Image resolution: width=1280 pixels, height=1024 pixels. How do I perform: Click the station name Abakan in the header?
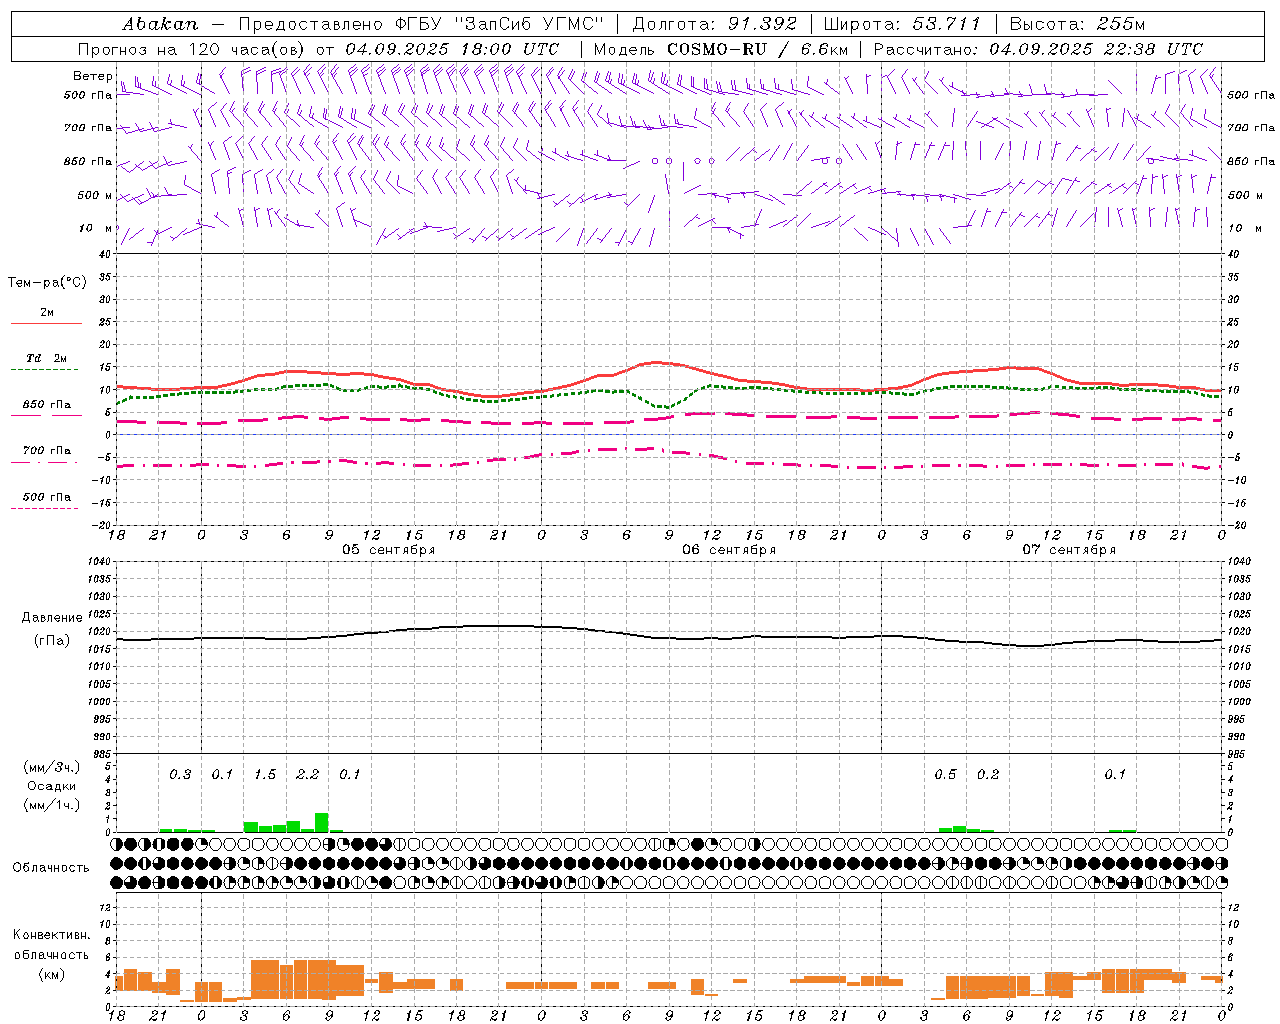point(160,24)
